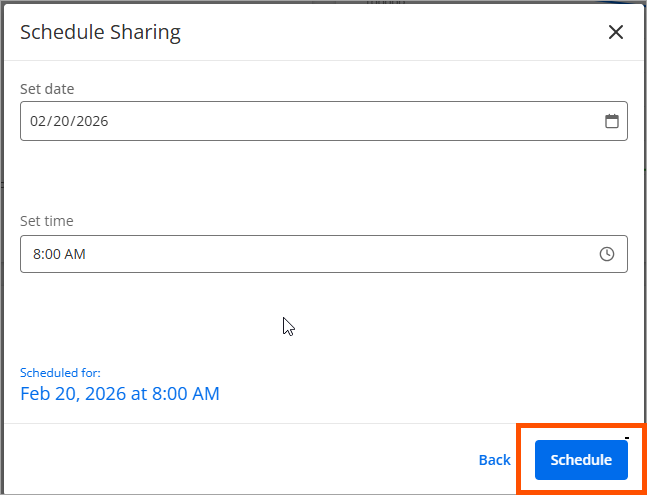Click the blue Schedule button
The width and height of the screenshot is (647, 495).
(581, 460)
